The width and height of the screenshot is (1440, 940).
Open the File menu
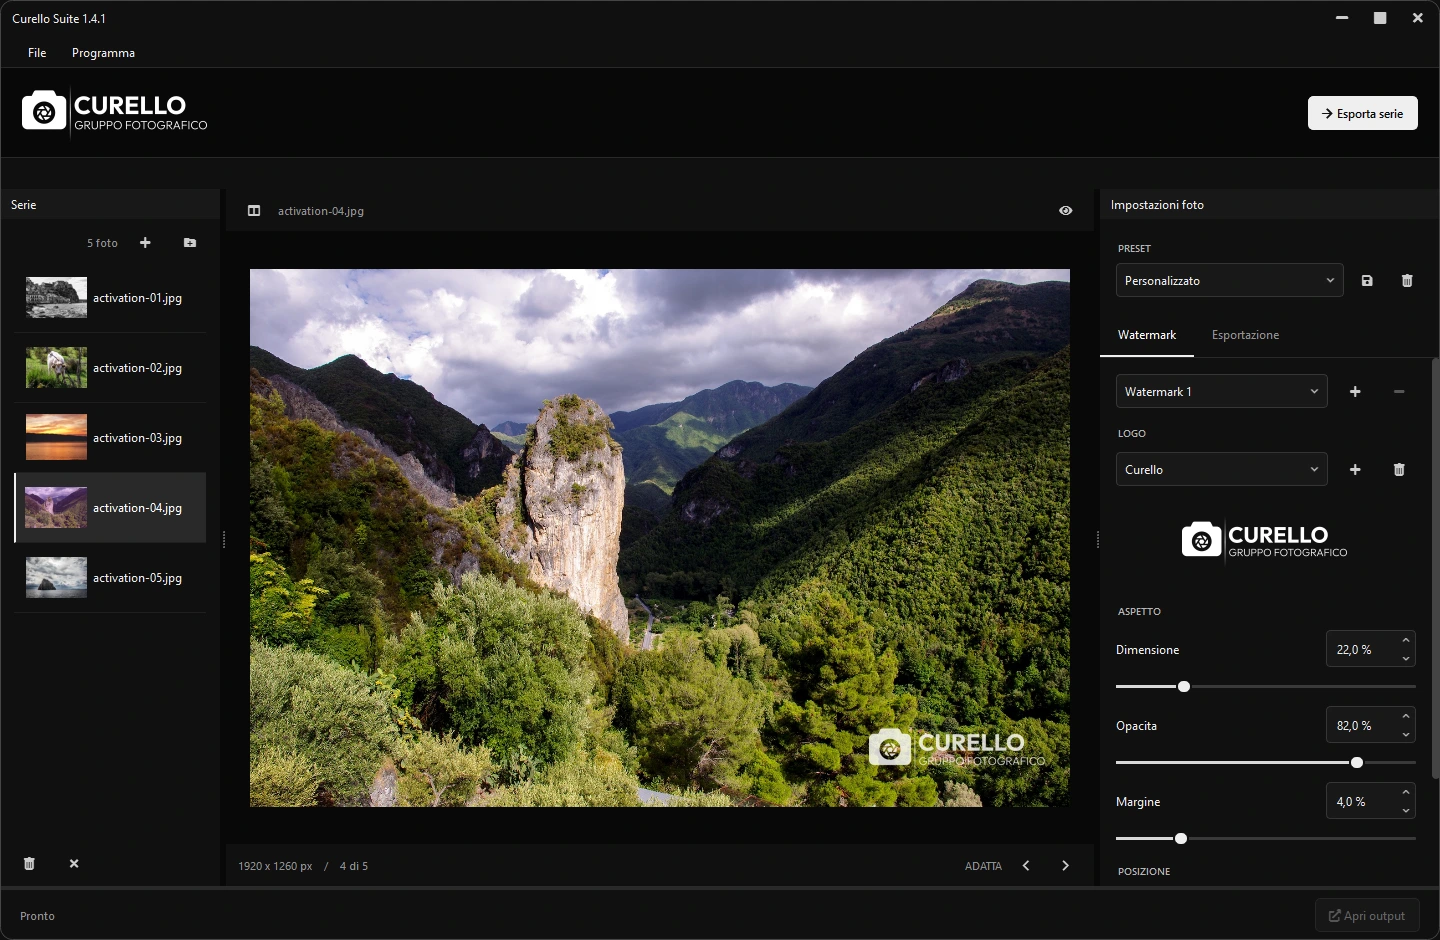[37, 53]
